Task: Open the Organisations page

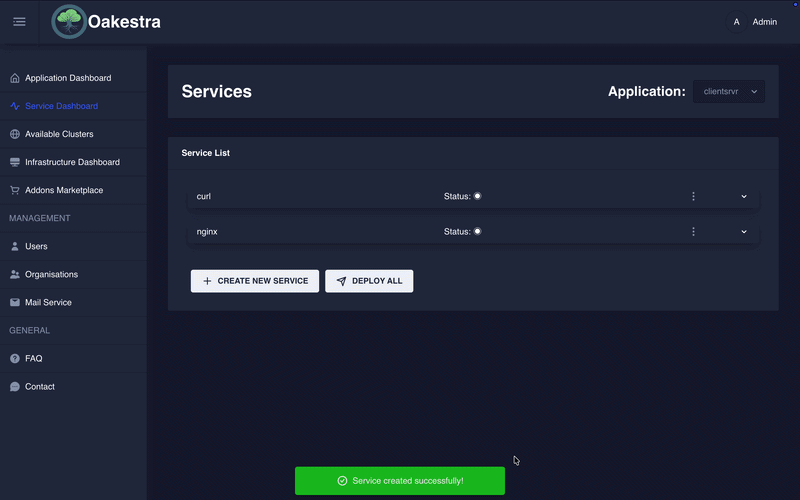Action: pos(51,274)
